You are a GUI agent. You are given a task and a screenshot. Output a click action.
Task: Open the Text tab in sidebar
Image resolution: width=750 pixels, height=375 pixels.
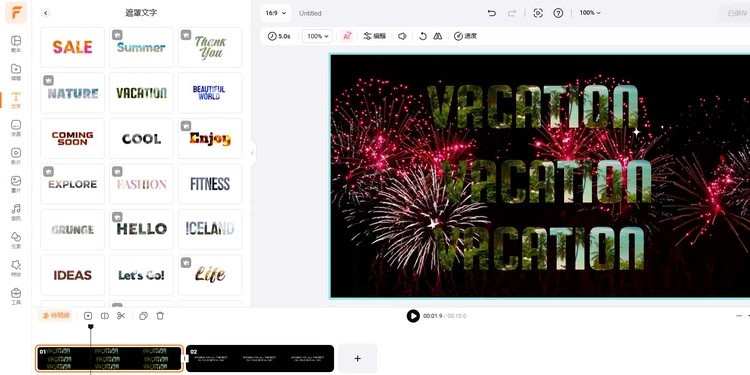point(16,100)
